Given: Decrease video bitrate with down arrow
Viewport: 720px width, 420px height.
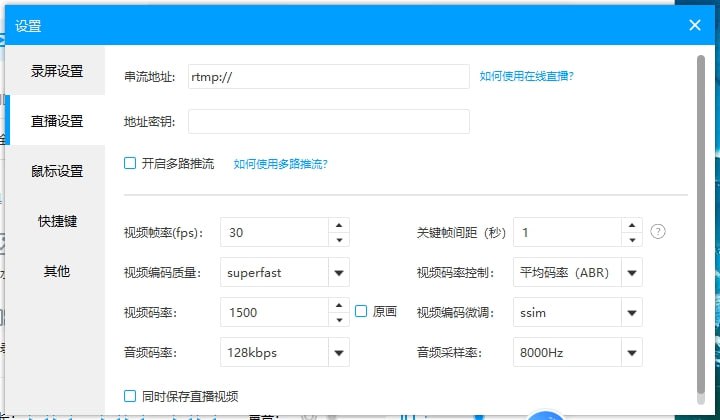Looking at the screenshot, I should click(x=339, y=320).
